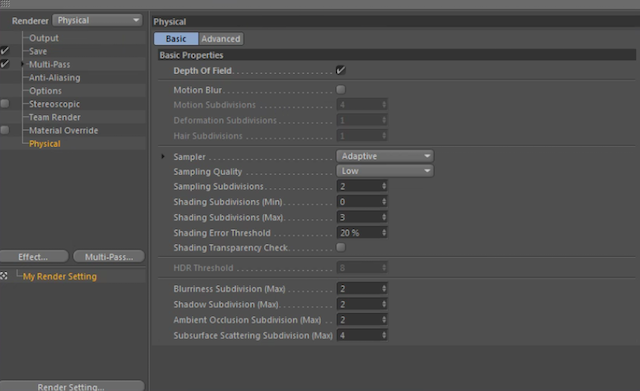The height and width of the screenshot is (391, 640).
Task: Switch to the Advanced tab
Action: (x=221, y=39)
